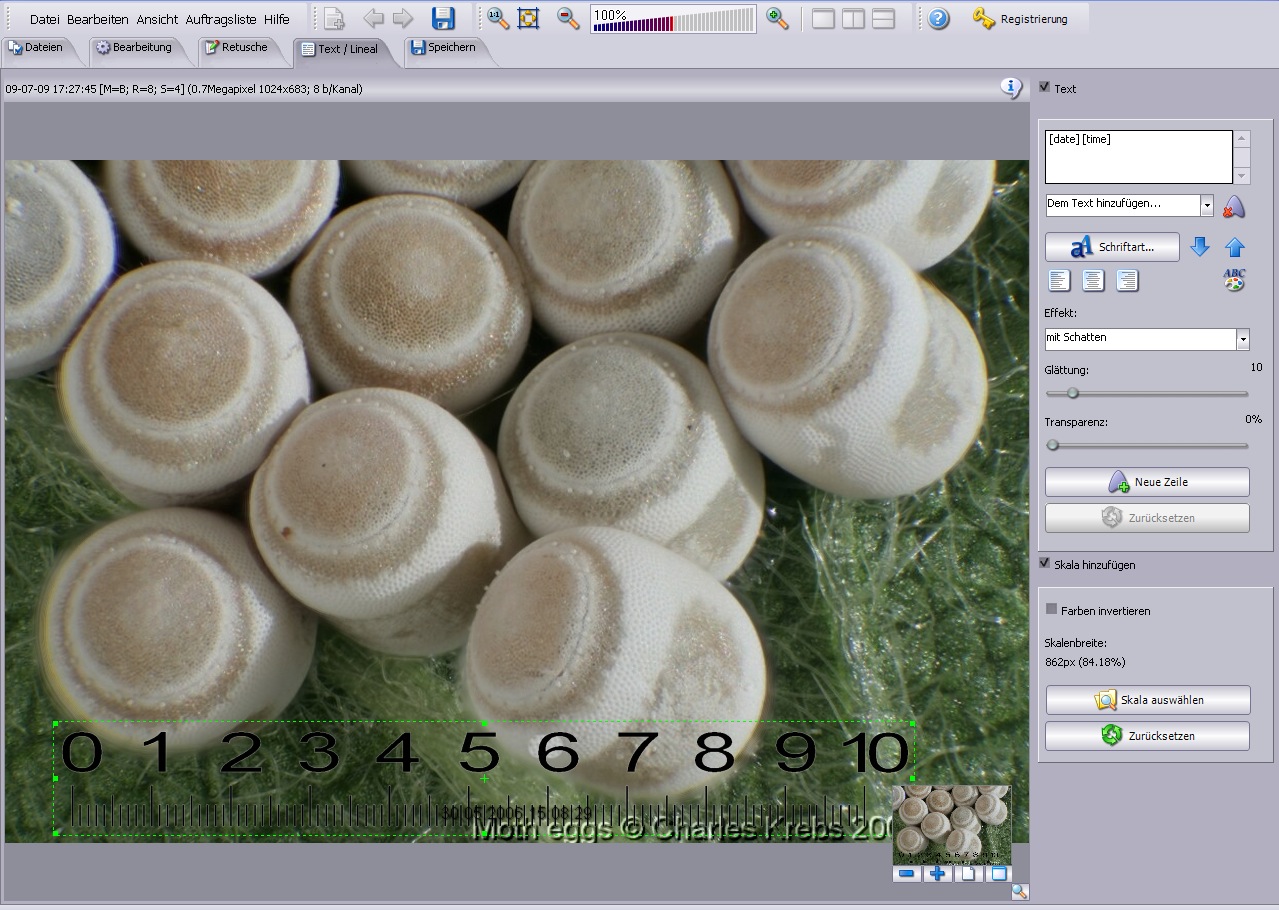Click the delete text line icon
Image resolution: width=1279 pixels, height=910 pixels.
click(x=1234, y=206)
